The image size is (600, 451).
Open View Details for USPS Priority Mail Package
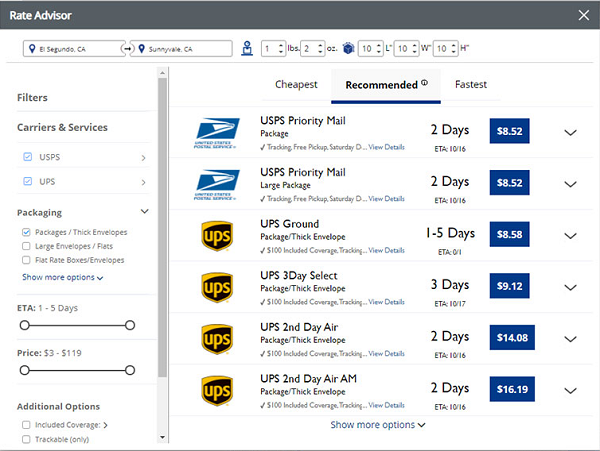[x=386, y=147]
